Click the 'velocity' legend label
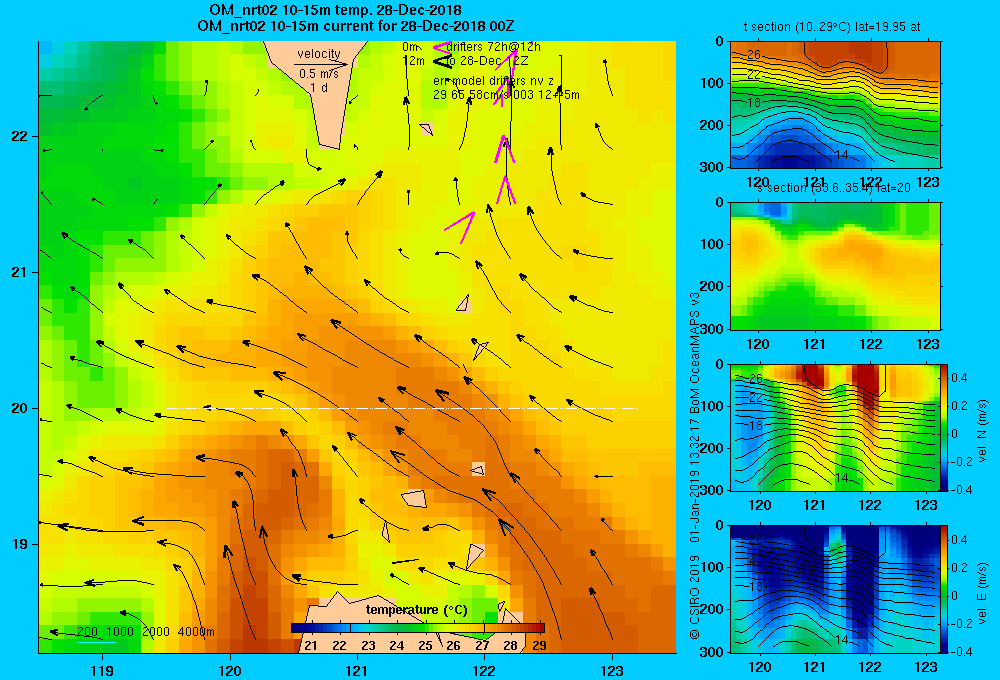1000x680 pixels. click(319, 54)
